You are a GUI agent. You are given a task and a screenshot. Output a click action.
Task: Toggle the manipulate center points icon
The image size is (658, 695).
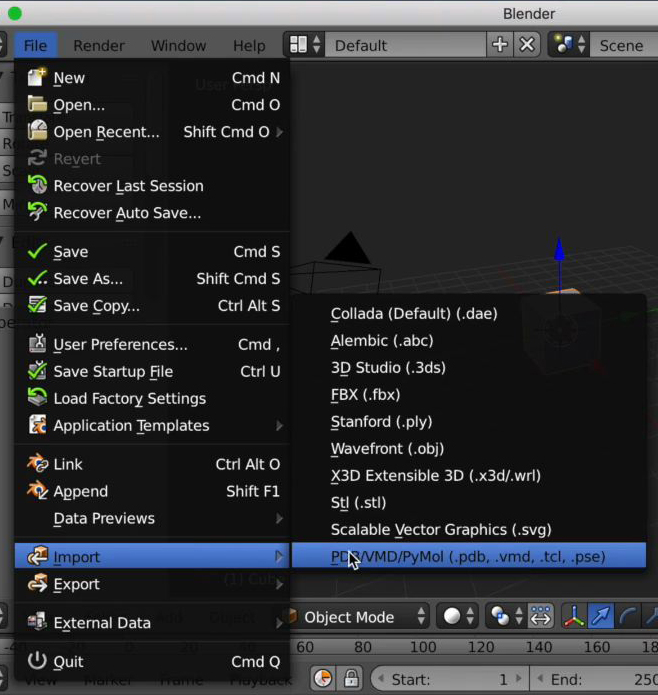(540, 616)
